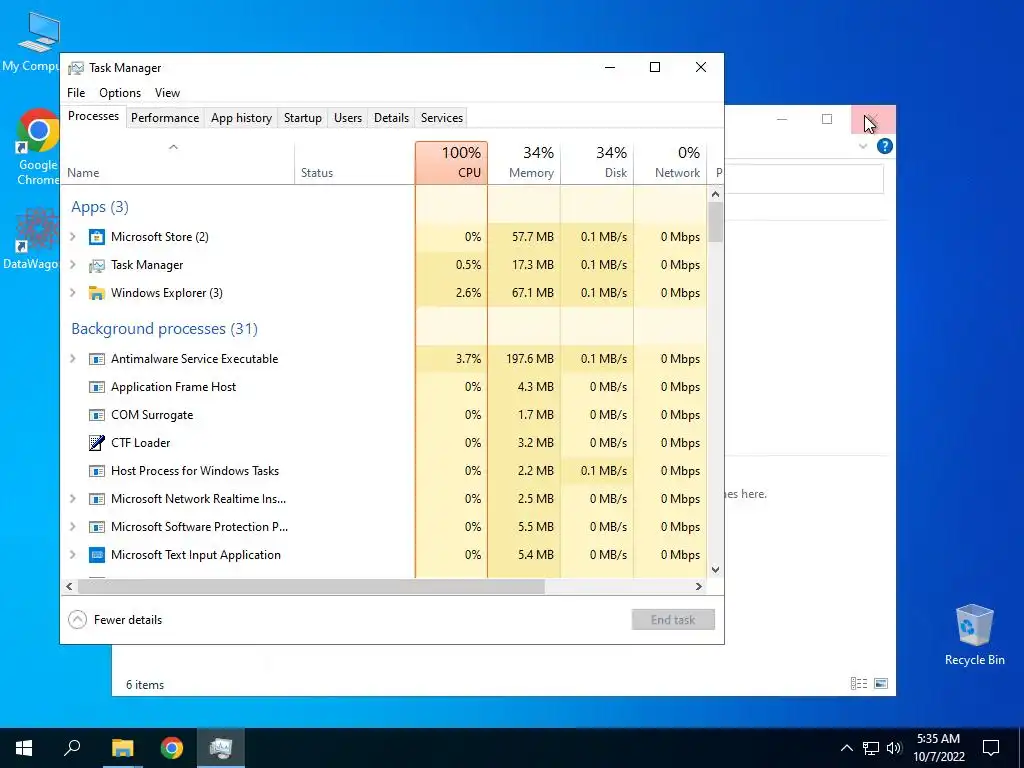Click the Antimalware Service Executable icon
The image size is (1024, 768).
tap(97, 359)
